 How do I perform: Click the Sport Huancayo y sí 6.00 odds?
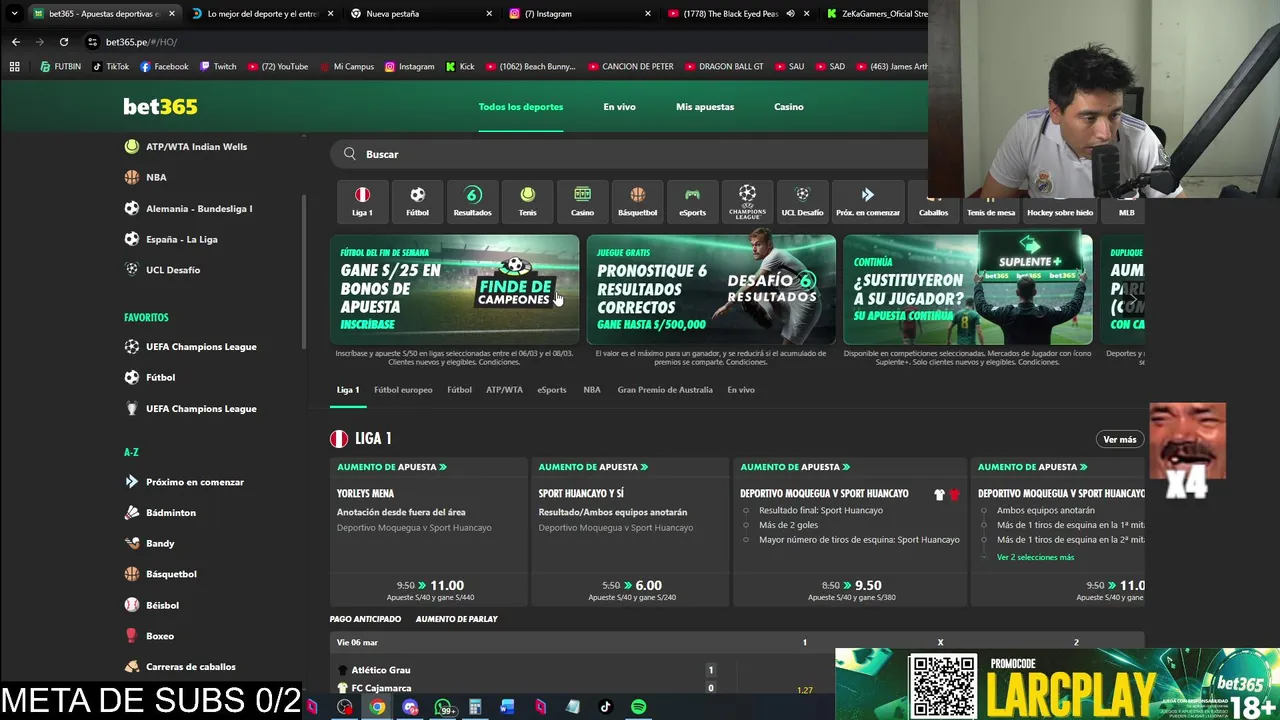point(632,589)
